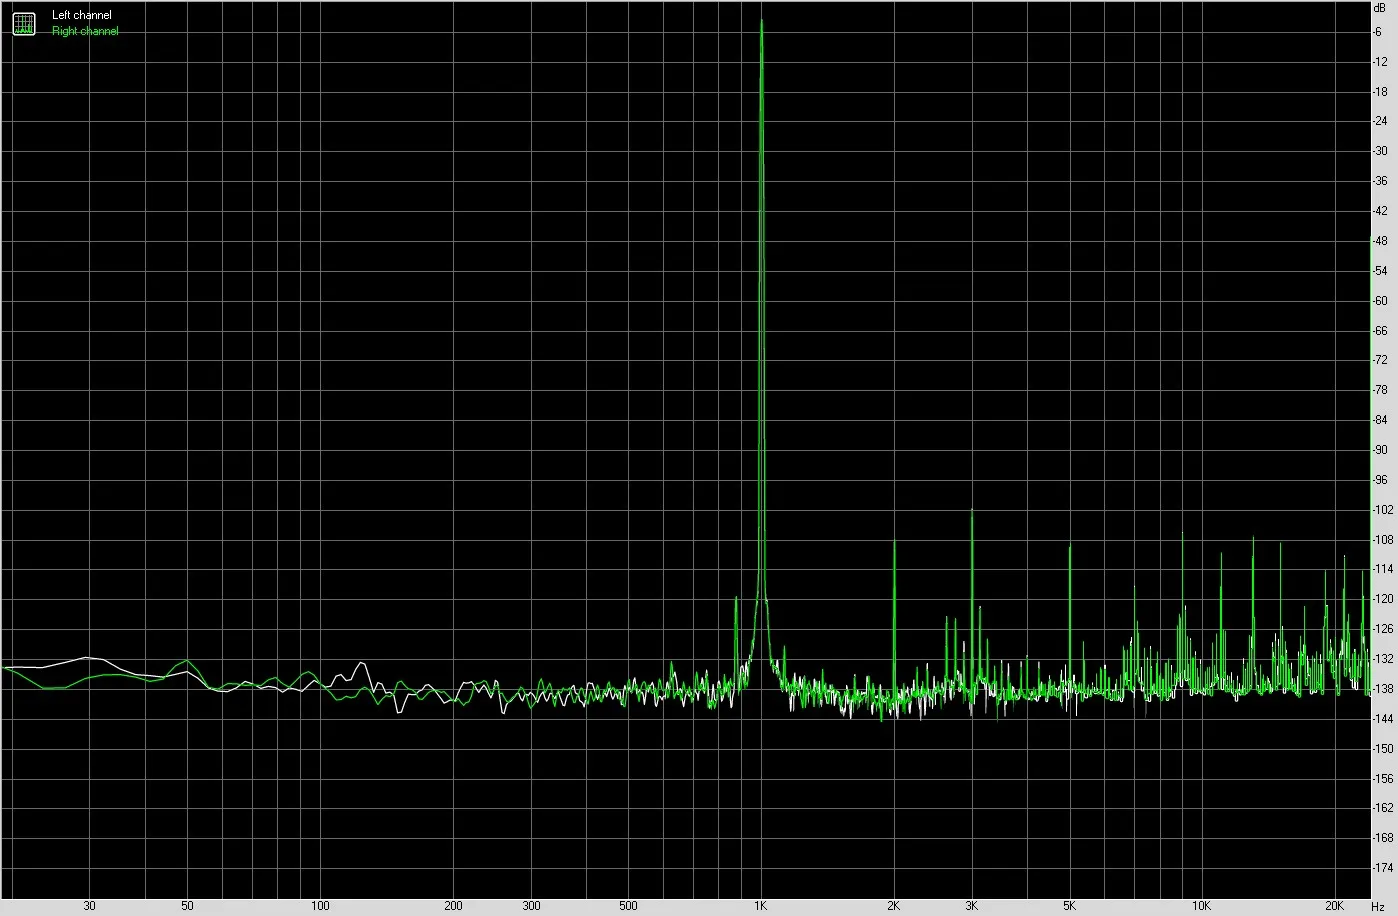This screenshot has height=916, width=1398.
Task: Click the 300 frequency axis label
Action: tap(531, 907)
